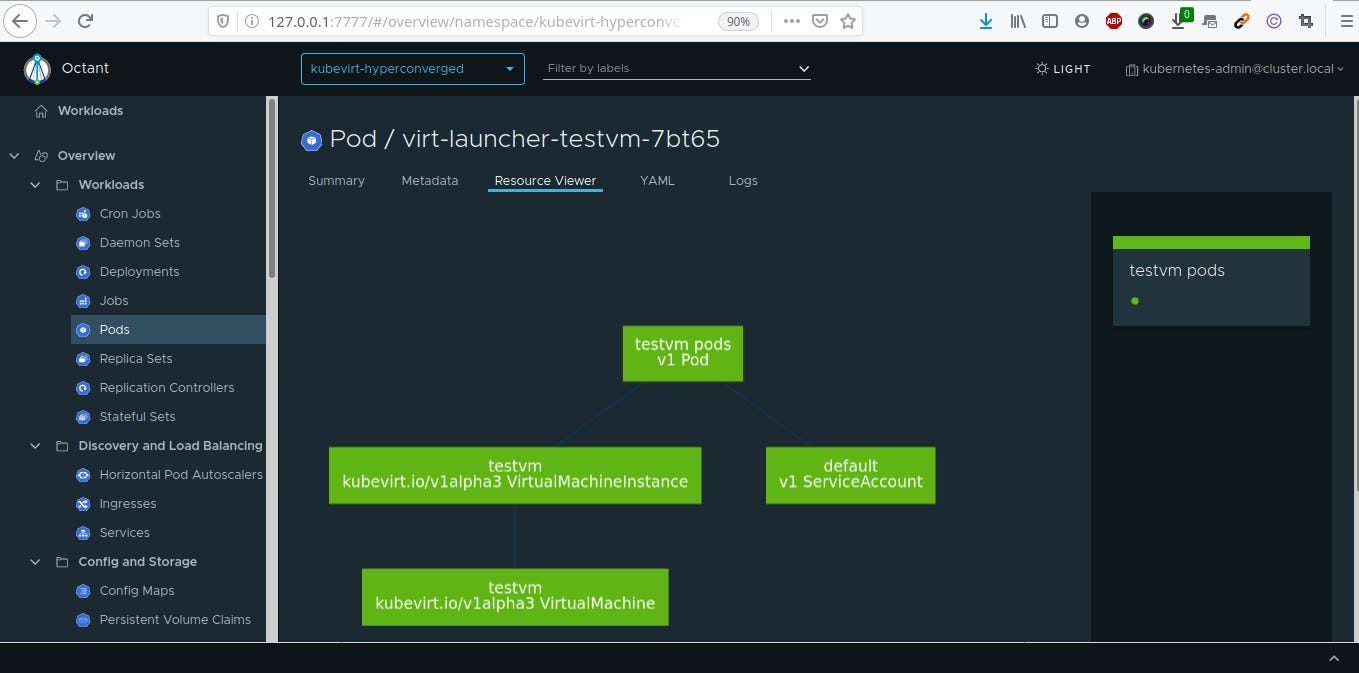Click the Octant logo icon

pyautogui.click(x=37, y=68)
